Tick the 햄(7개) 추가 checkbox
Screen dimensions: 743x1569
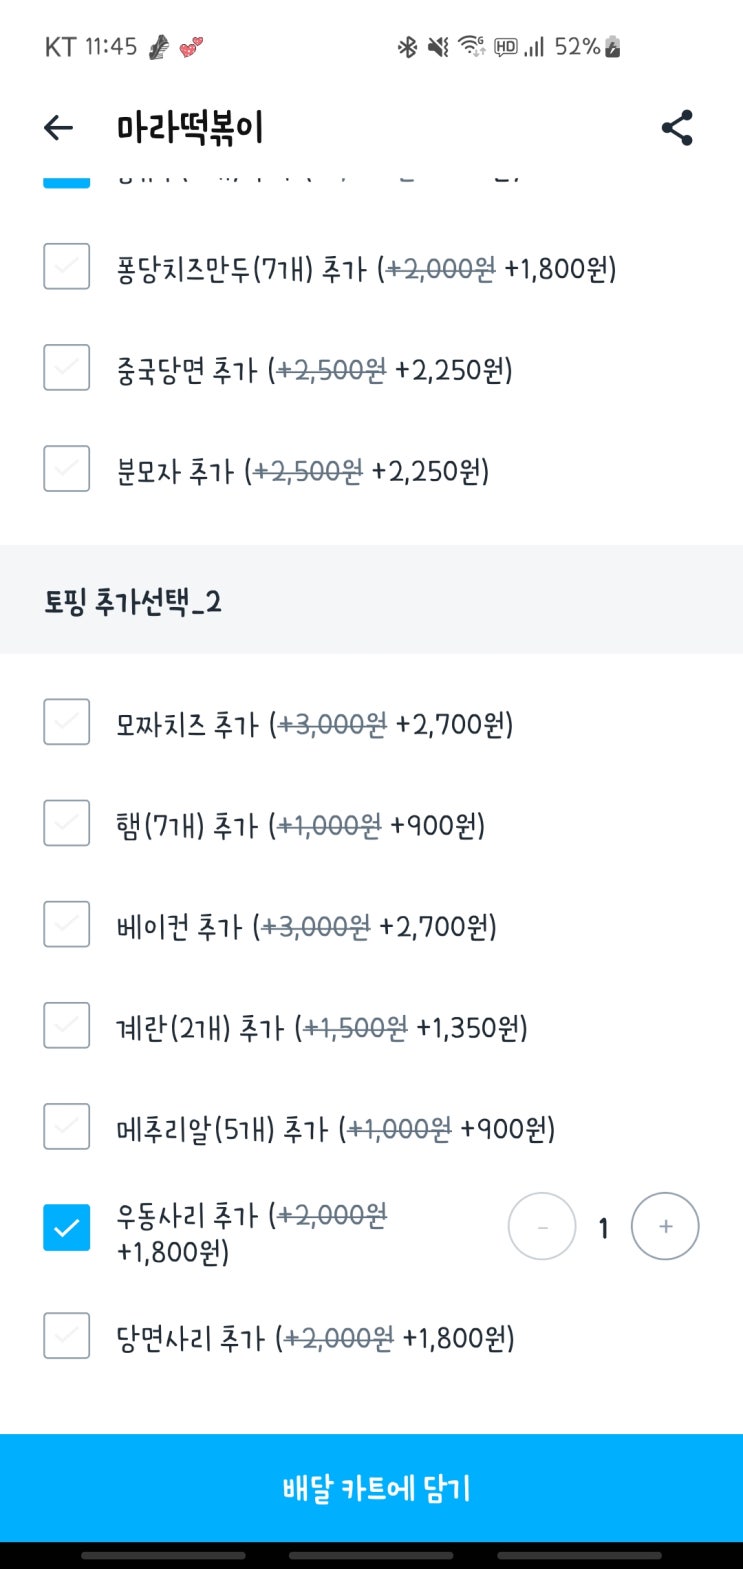click(x=67, y=823)
